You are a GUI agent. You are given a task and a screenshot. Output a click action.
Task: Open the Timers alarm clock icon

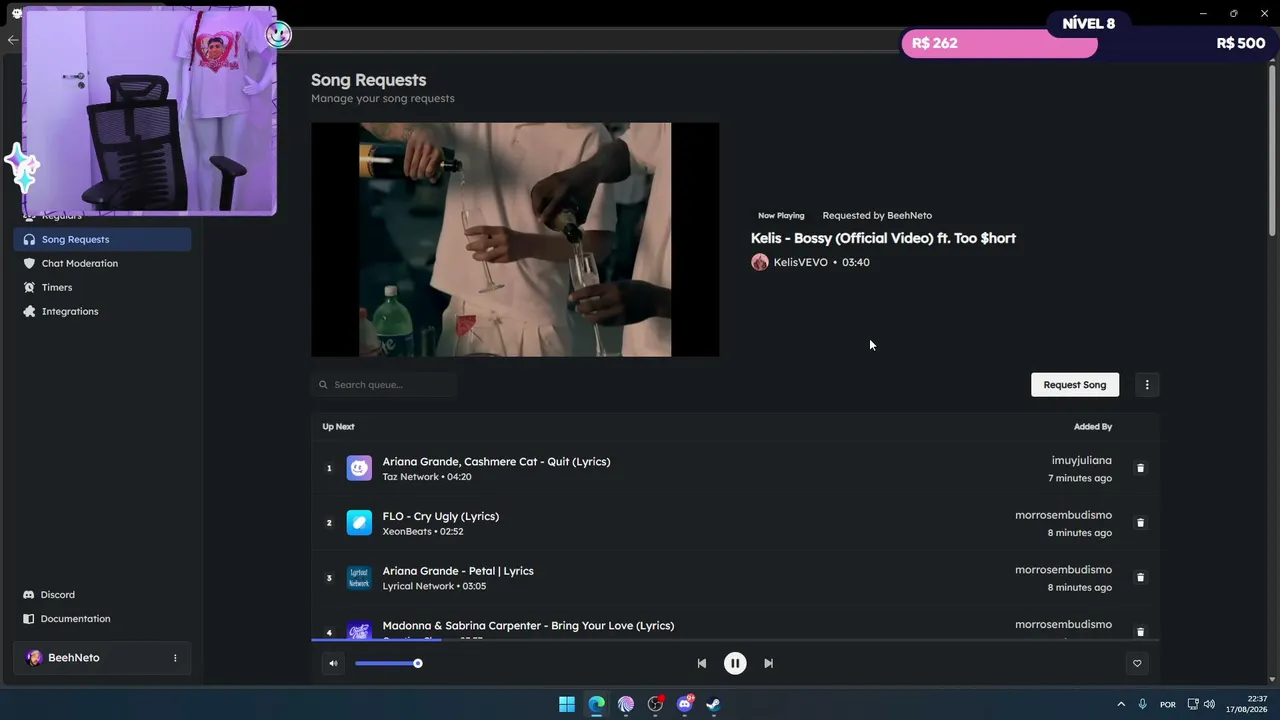coord(29,288)
